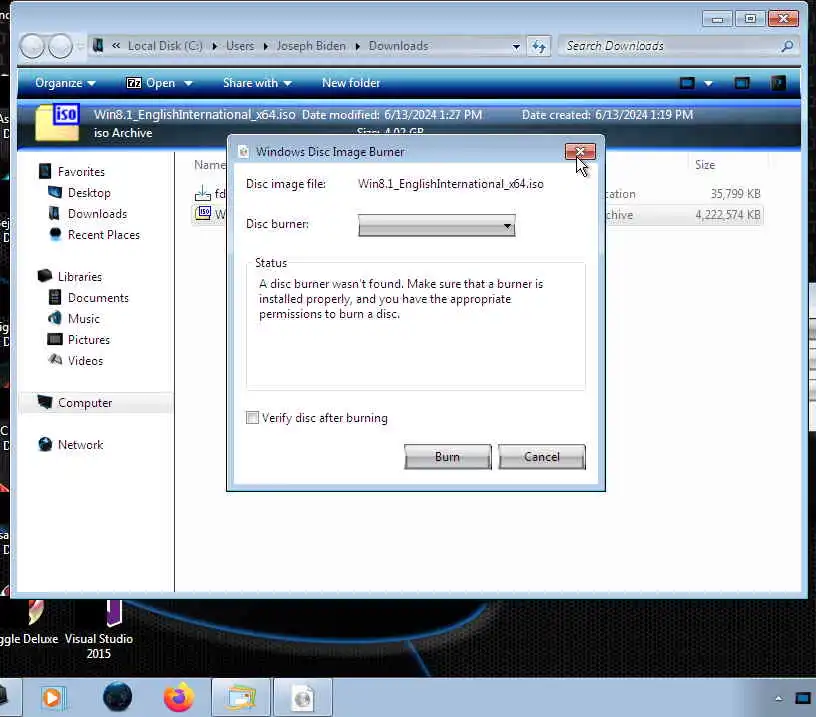Select Users in the address breadcrumb
816x717 pixels.
tap(240, 46)
